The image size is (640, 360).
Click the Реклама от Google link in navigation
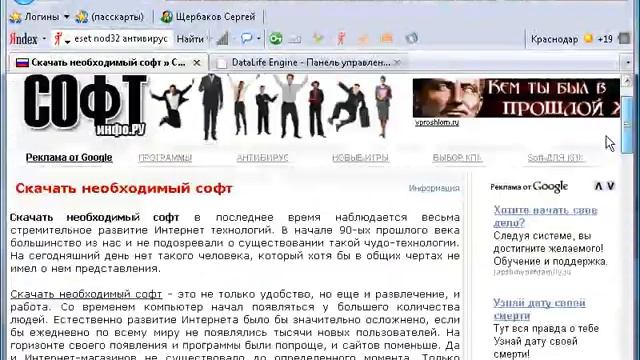point(69,158)
